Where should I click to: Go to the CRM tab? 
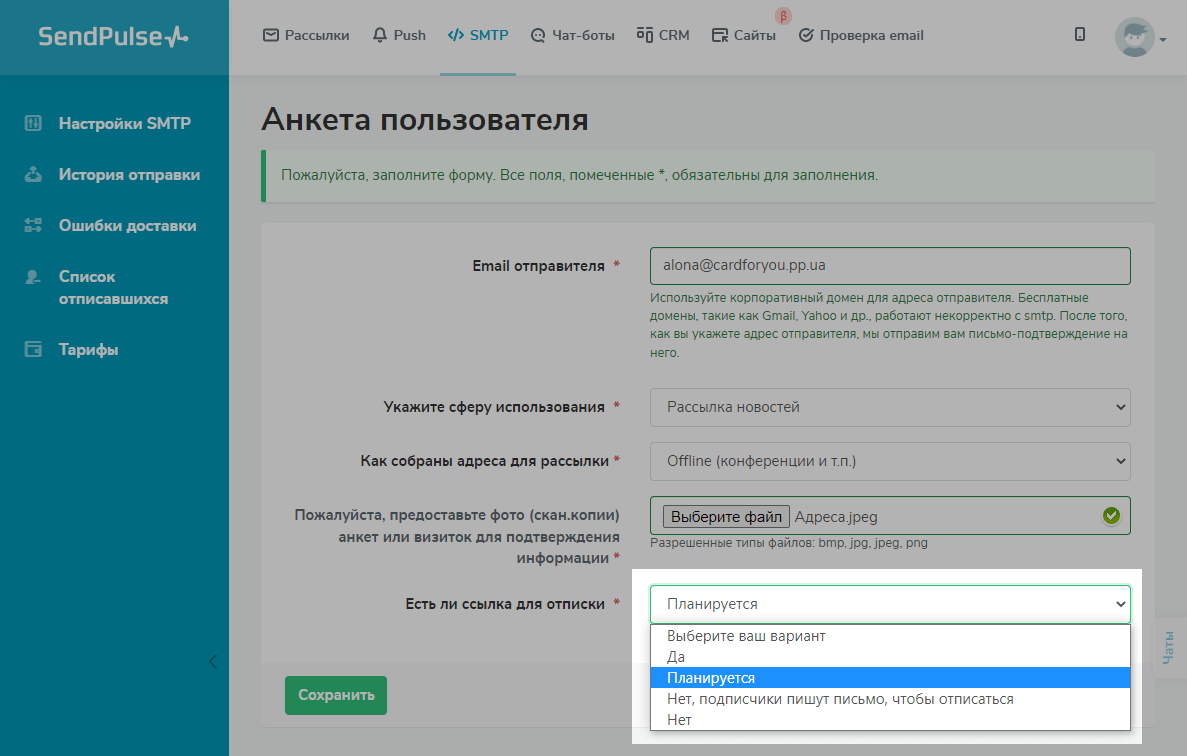pos(663,35)
